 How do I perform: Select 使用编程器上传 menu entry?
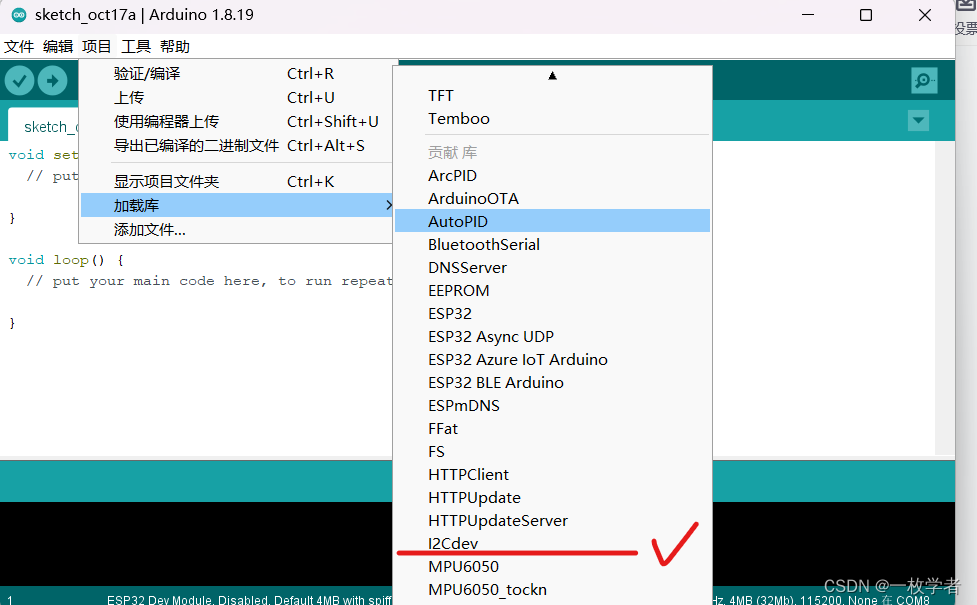(x=237, y=121)
